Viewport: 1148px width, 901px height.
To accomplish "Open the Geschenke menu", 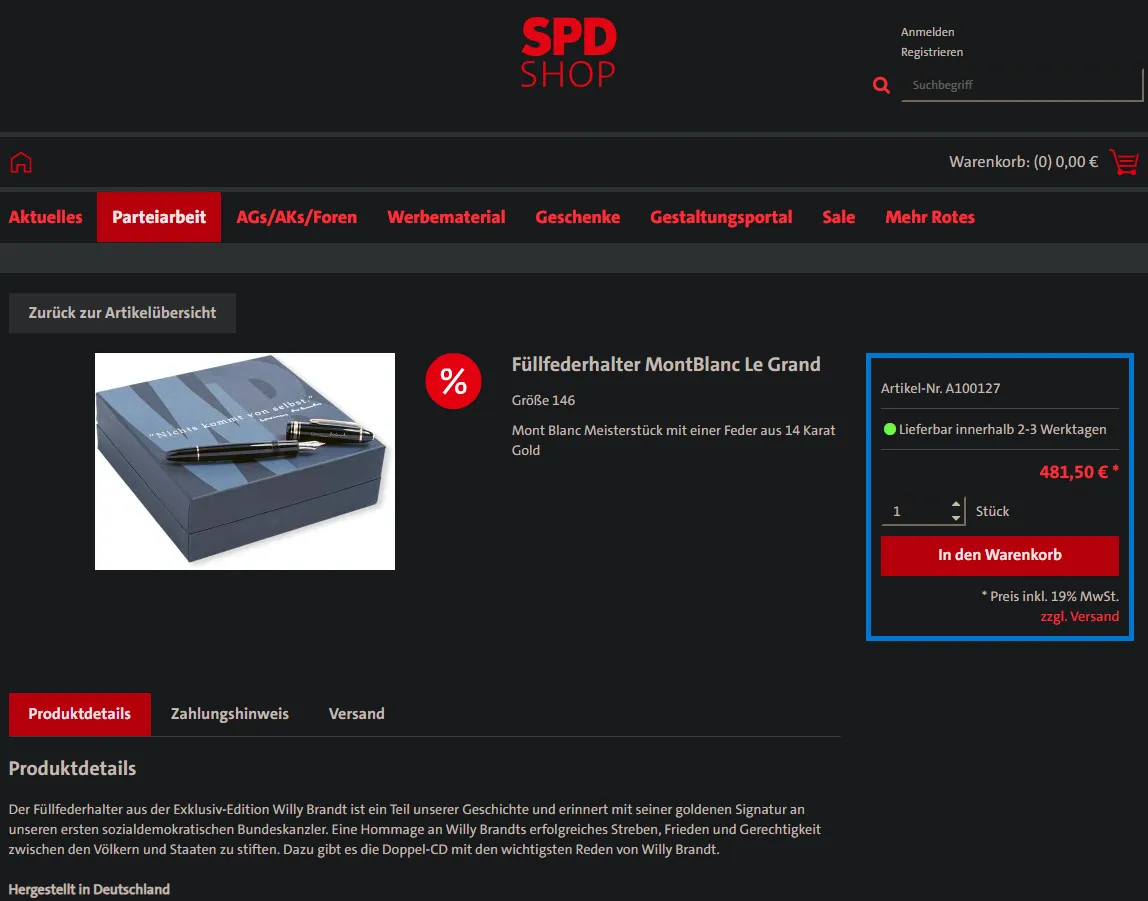I will 578,217.
